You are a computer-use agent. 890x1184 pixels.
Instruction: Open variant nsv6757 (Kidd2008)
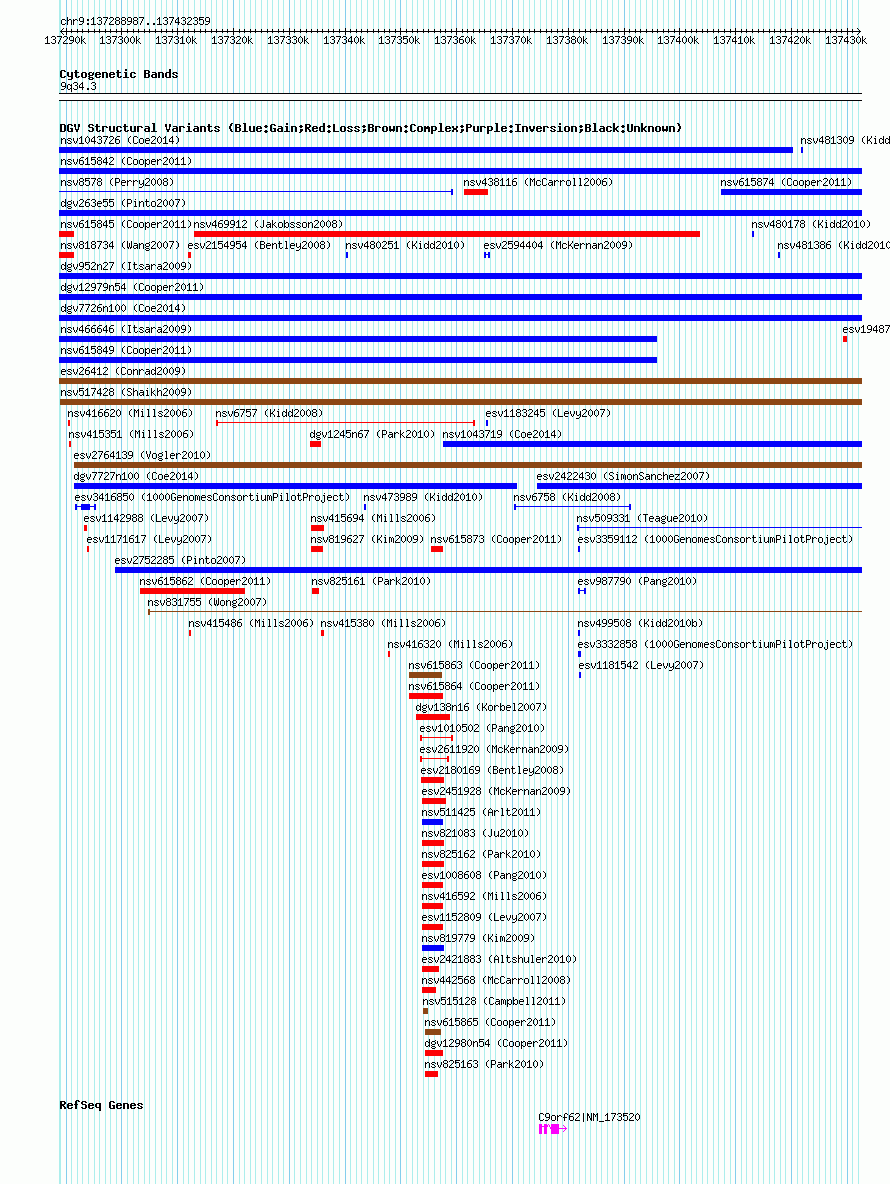269,414
